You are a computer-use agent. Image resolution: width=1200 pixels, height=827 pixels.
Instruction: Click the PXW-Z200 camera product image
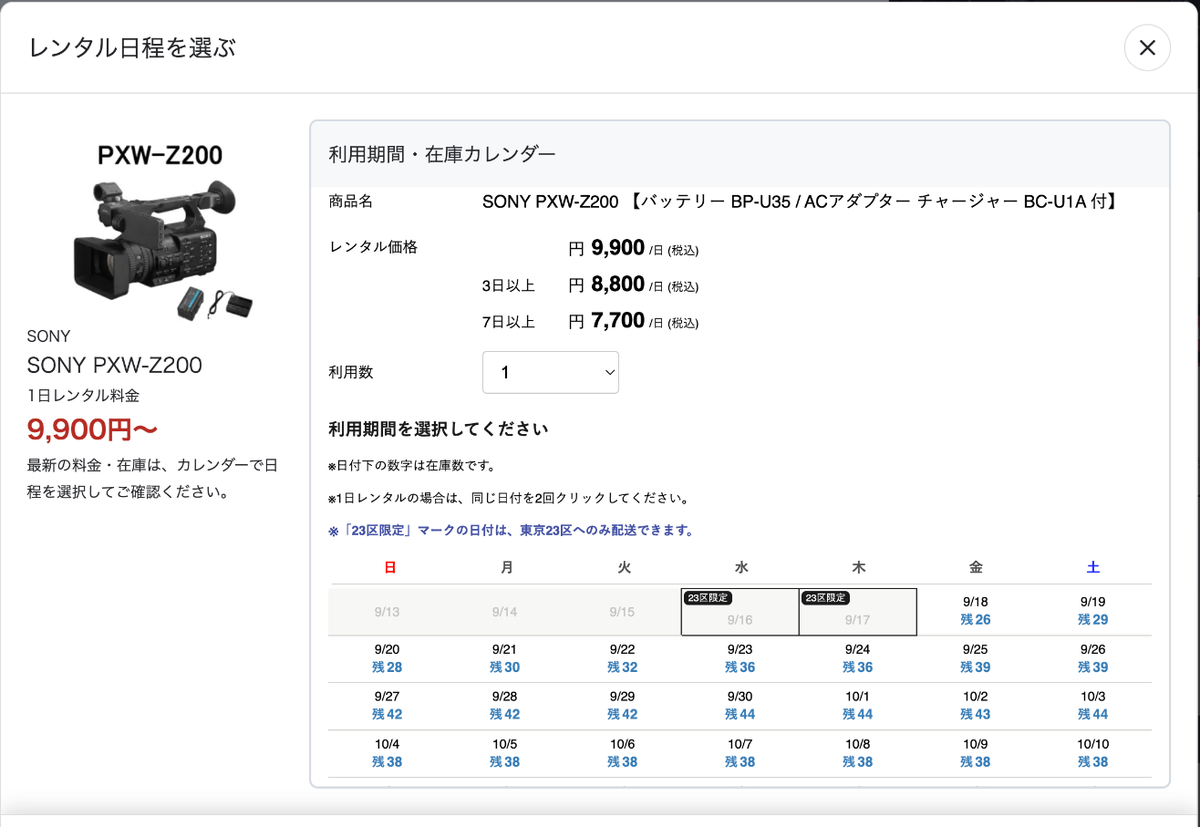point(161,232)
